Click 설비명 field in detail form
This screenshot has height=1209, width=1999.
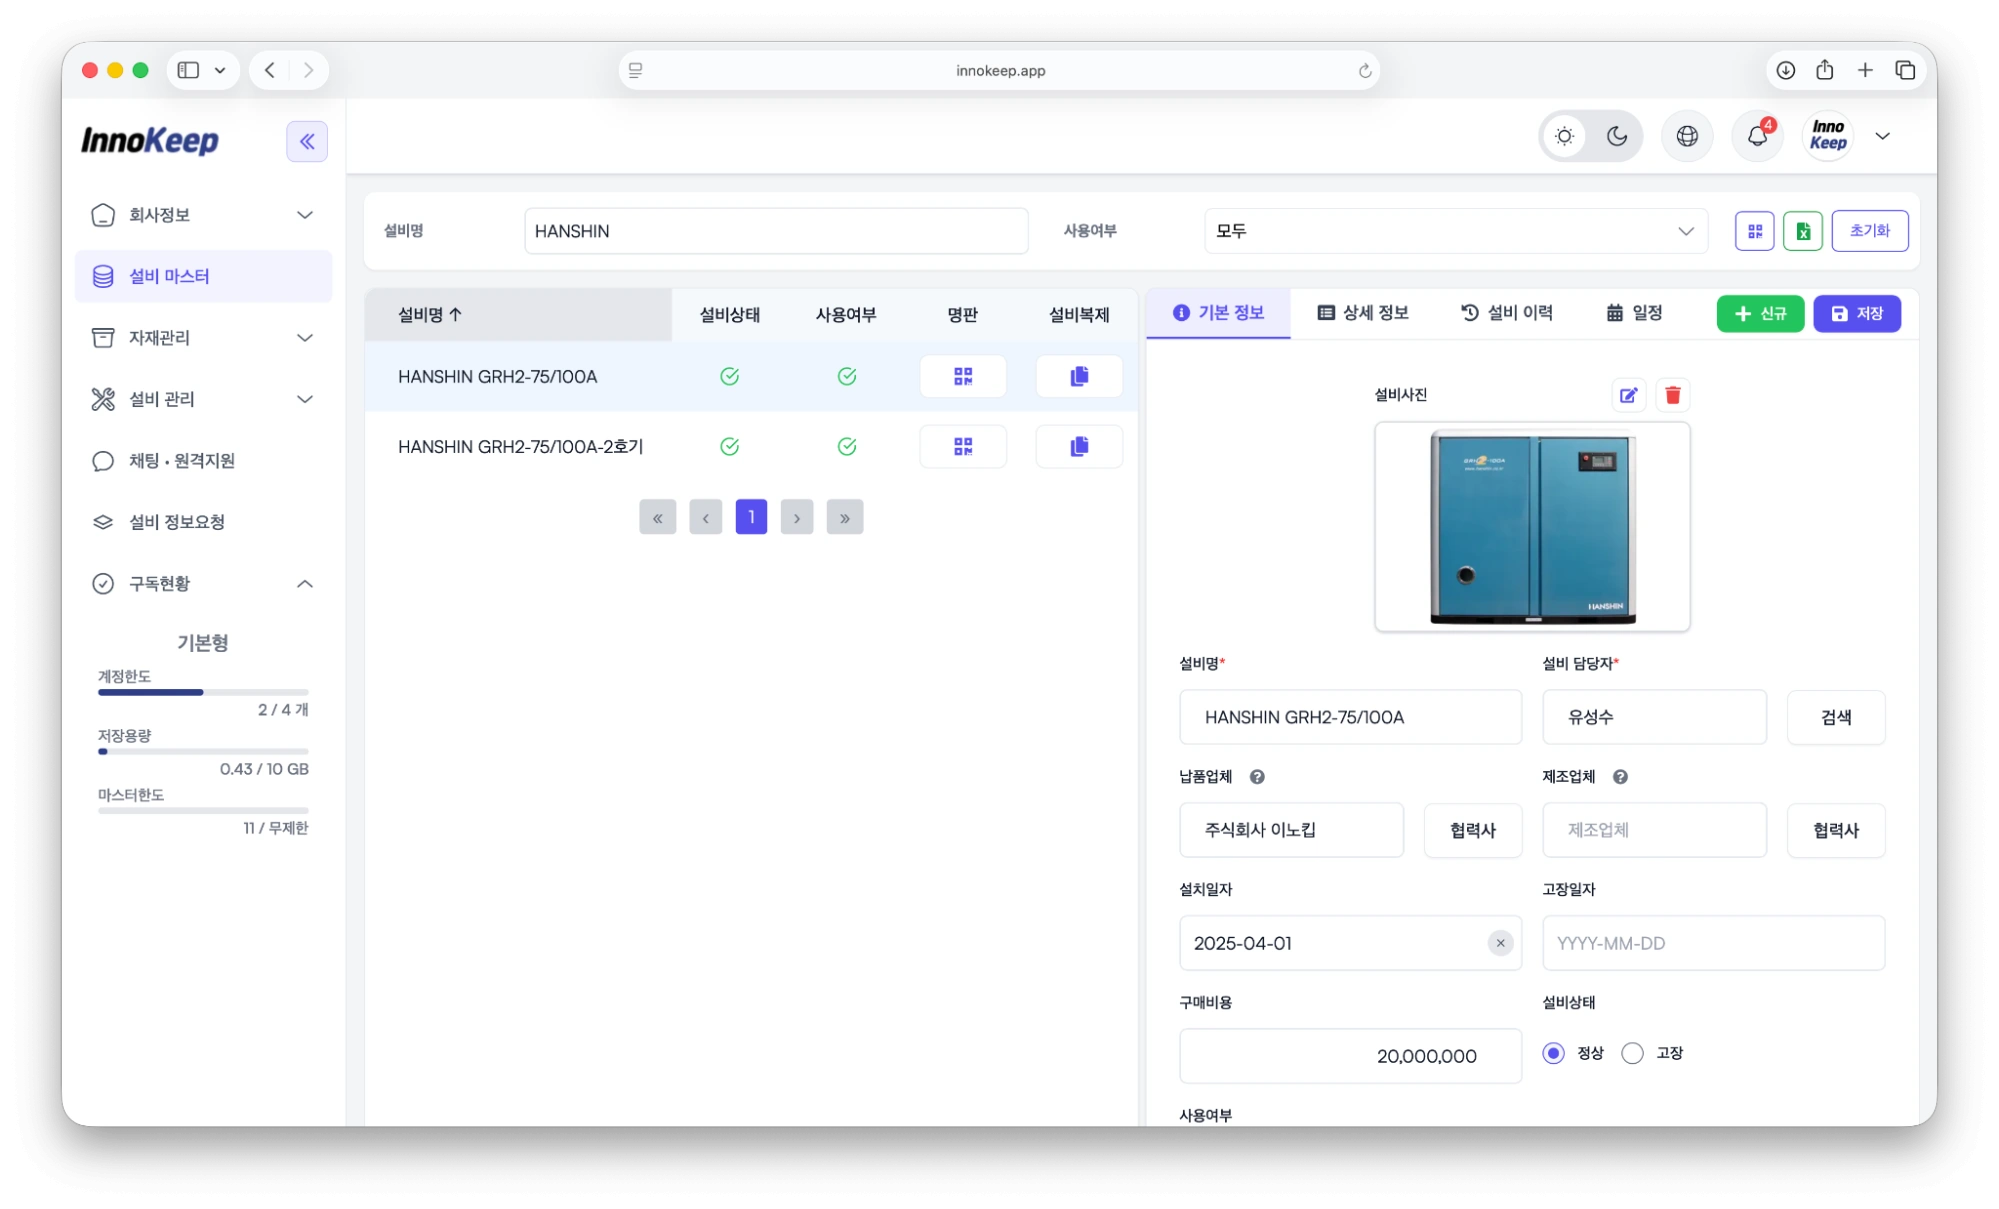click(1350, 717)
